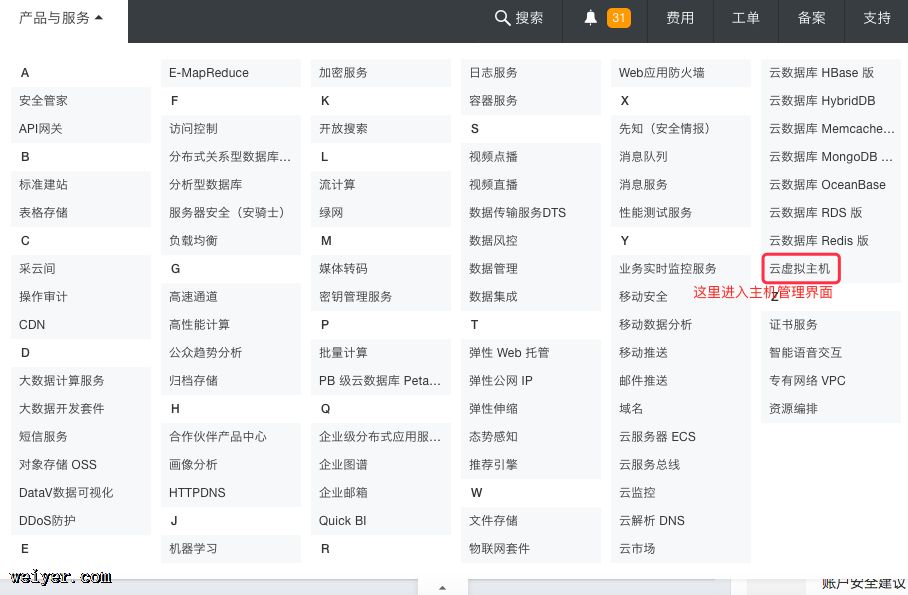Open 云解析 DNS

[652, 521]
